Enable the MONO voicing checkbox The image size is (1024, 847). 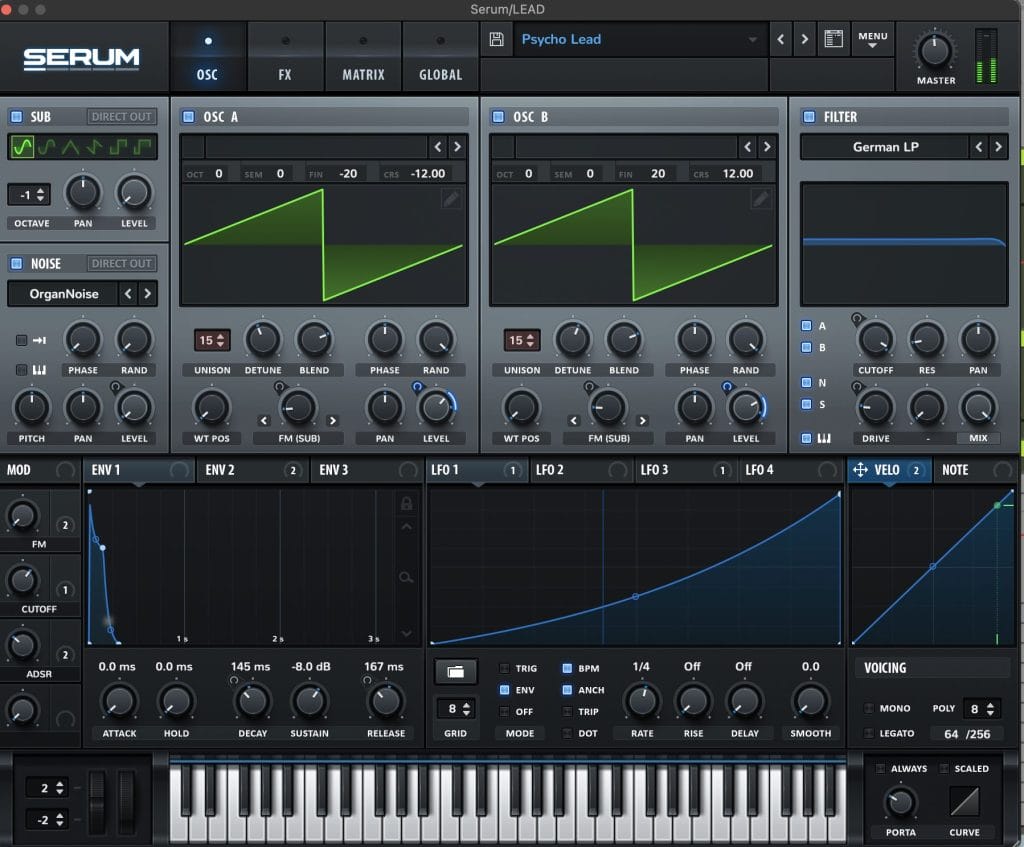869,708
